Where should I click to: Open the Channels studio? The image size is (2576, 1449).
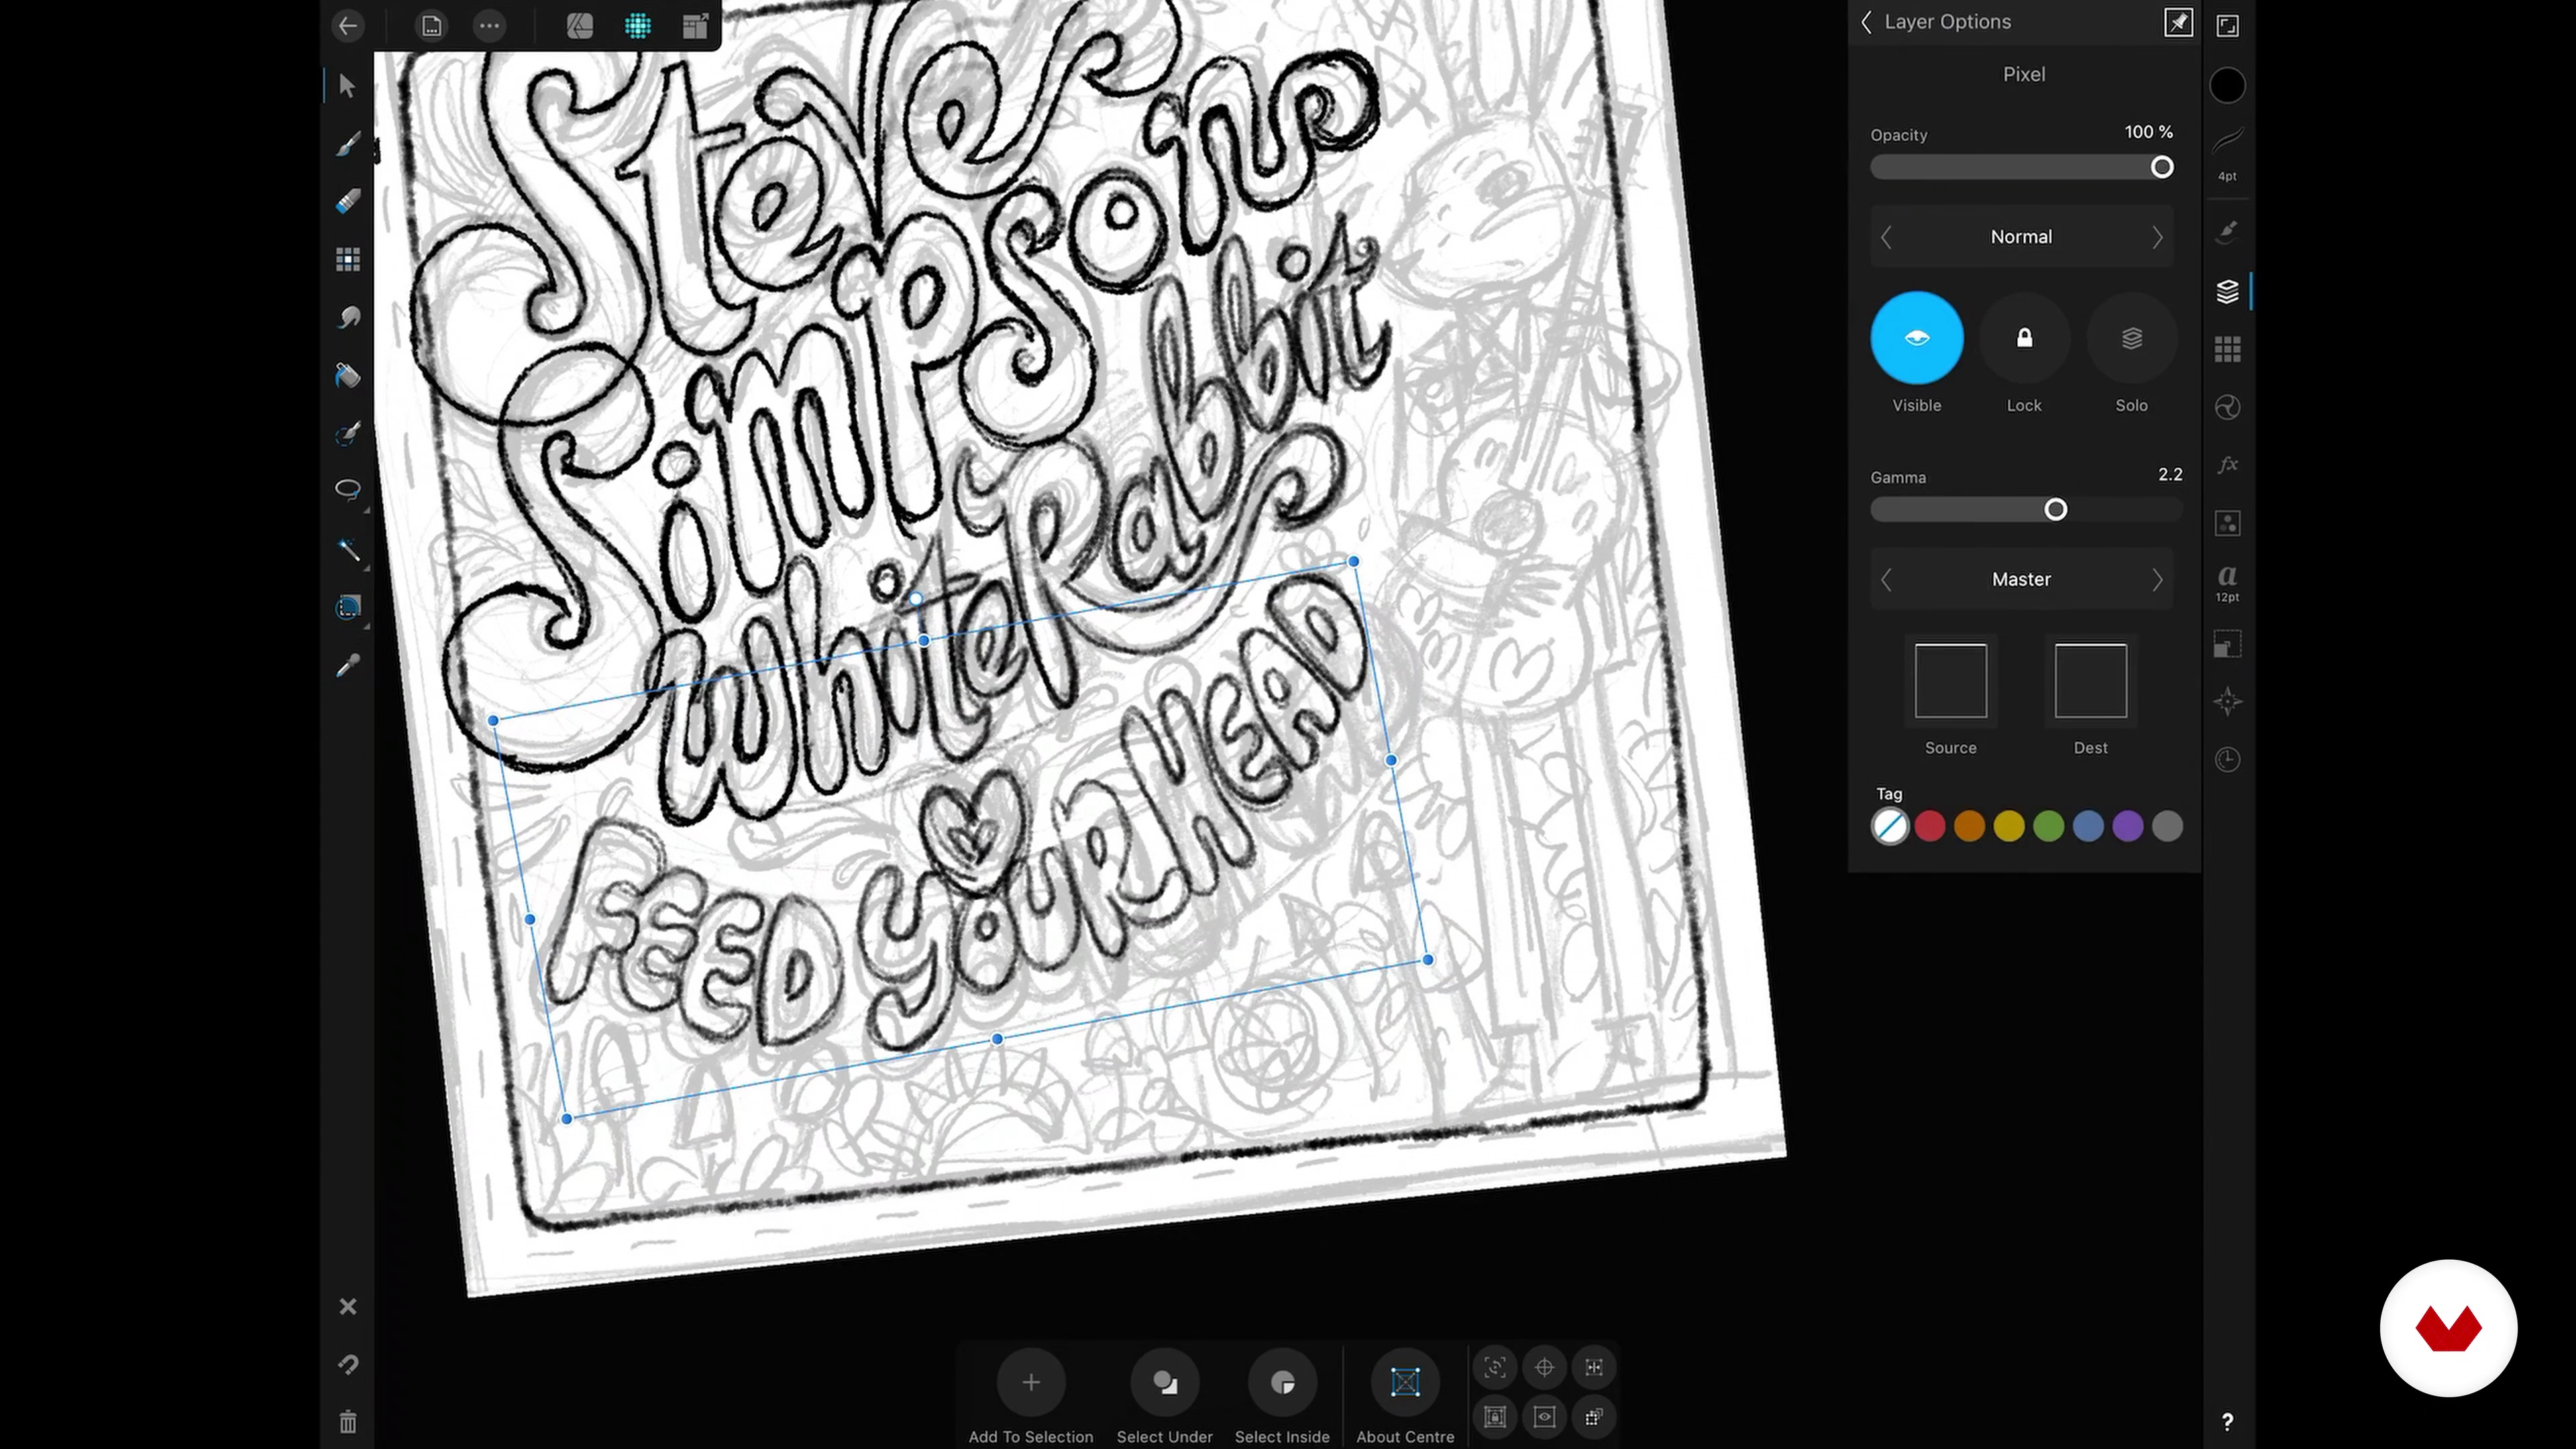2227,523
